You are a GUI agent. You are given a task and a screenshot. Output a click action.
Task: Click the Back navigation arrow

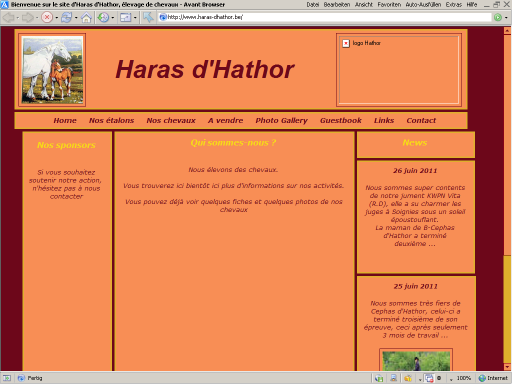pyautogui.click(x=9, y=17)
